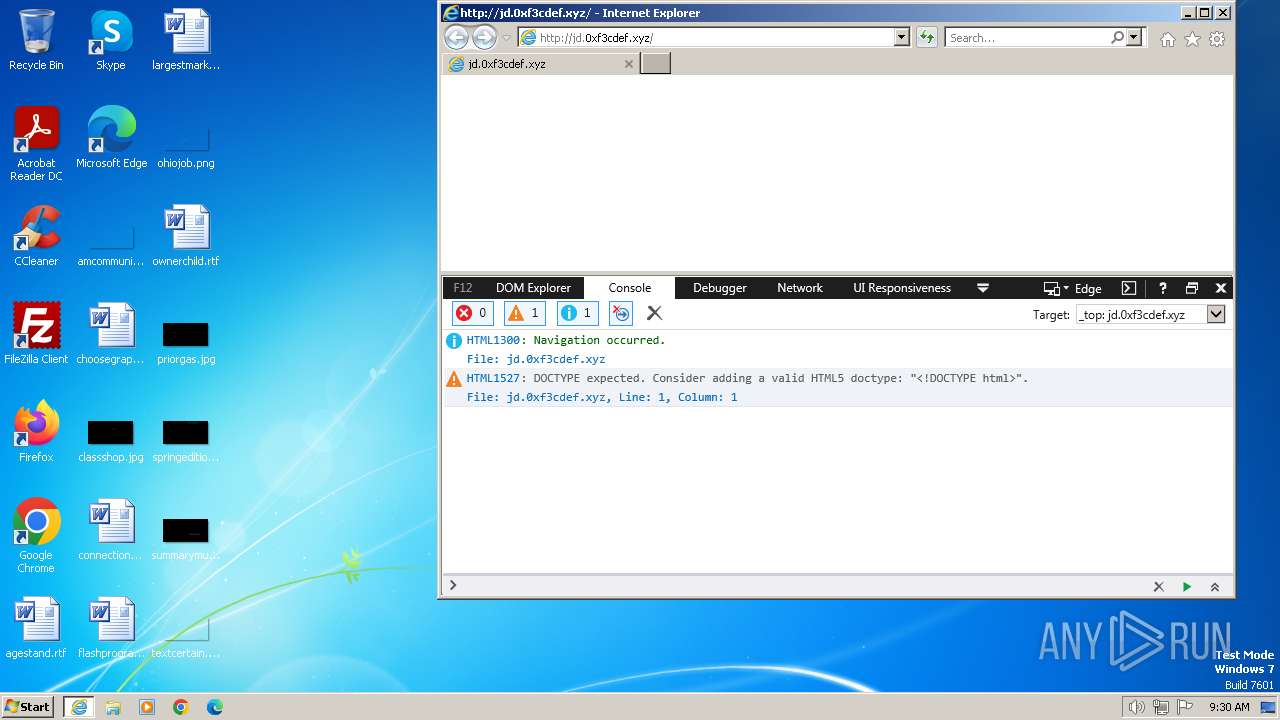1280x720 pixels.
Task: Click the volume speaker tray icon
Action: pyautogui.click(x=1136, y=707)
